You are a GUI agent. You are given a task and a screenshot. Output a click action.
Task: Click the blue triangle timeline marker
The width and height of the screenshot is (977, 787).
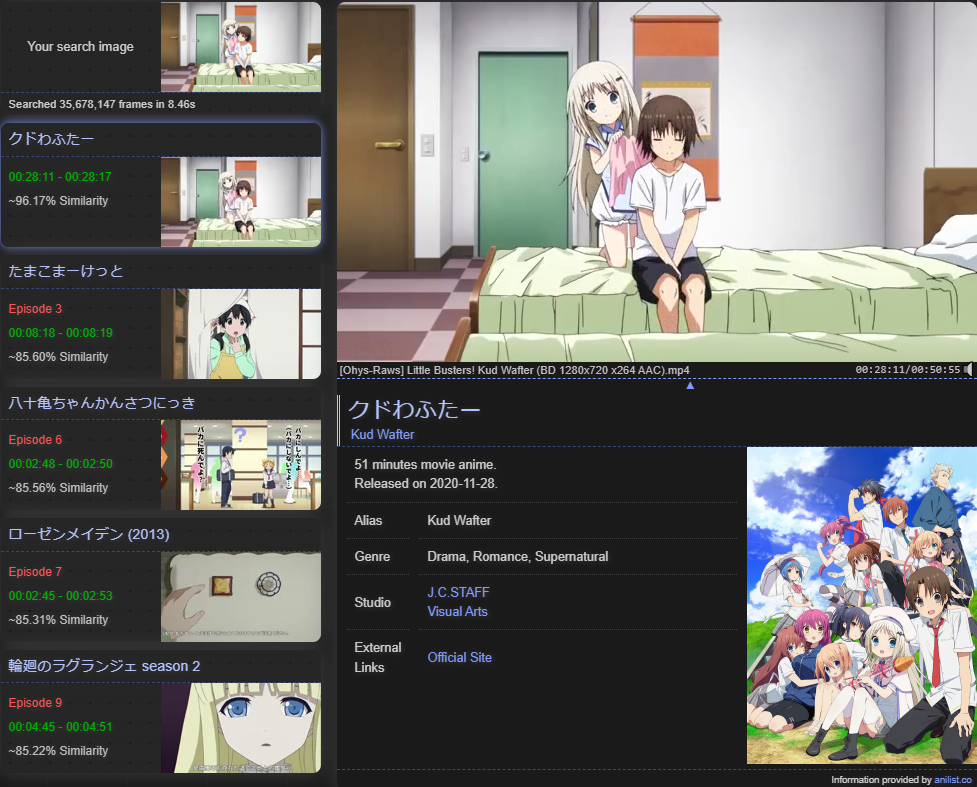coord(690,386)
